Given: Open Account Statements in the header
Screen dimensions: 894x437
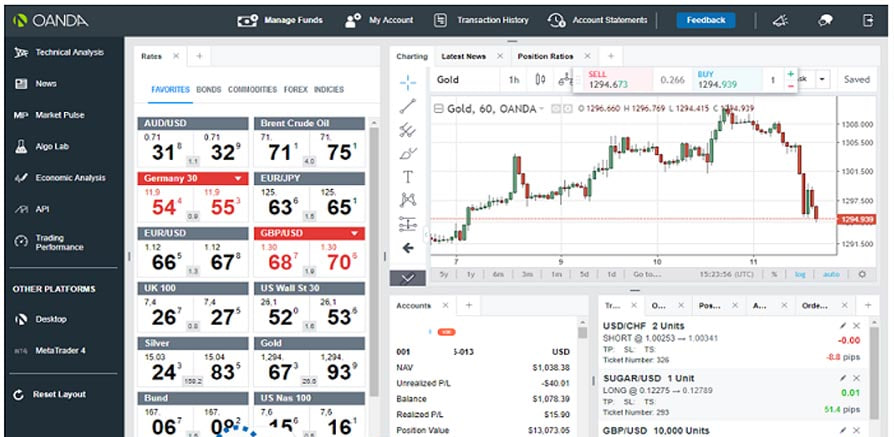Looking at the screenshot, I should click(x=598, y=21).
